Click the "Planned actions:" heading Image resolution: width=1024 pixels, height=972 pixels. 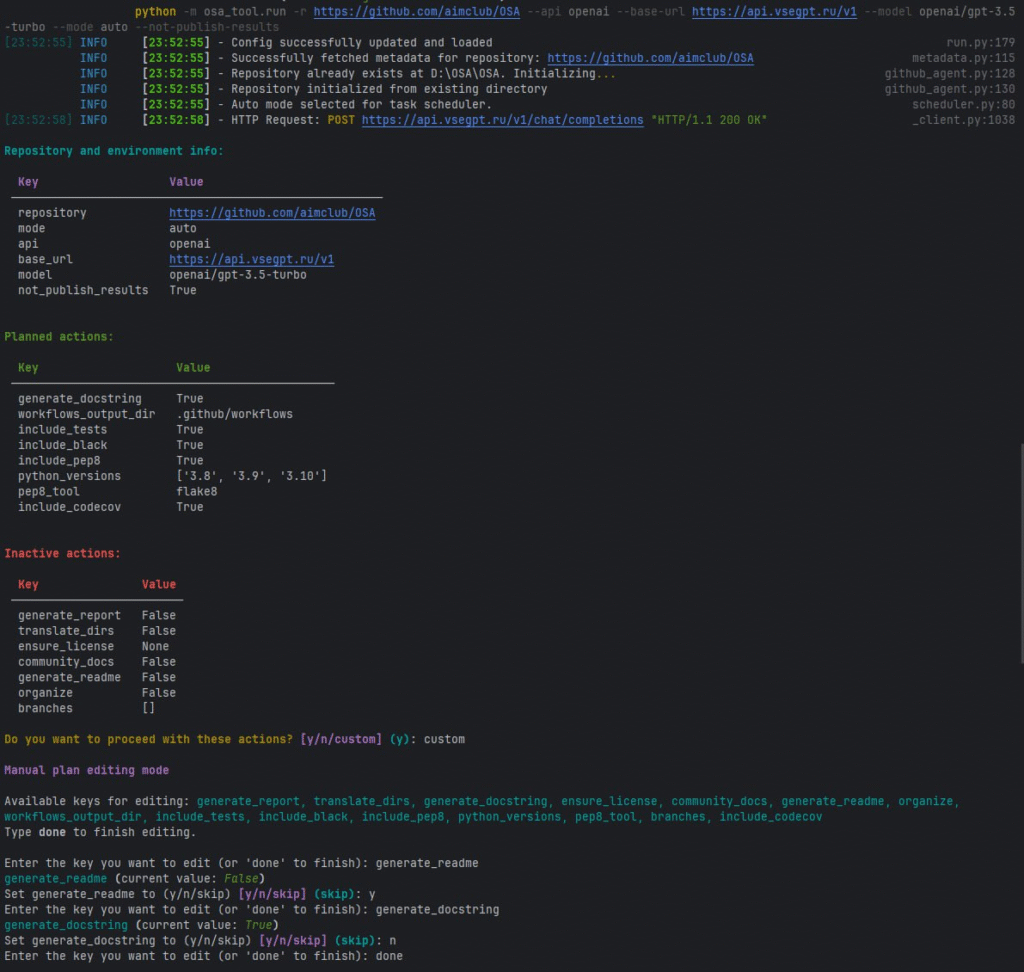(x=58, y=337)
